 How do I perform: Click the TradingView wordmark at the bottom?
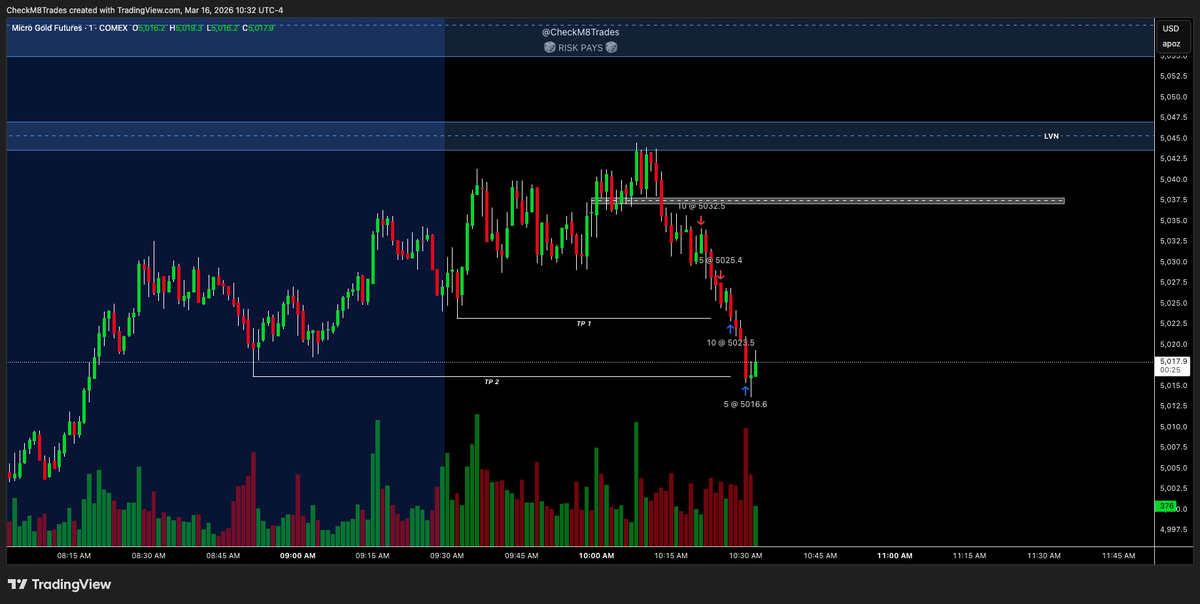click(x=73, y=584)
